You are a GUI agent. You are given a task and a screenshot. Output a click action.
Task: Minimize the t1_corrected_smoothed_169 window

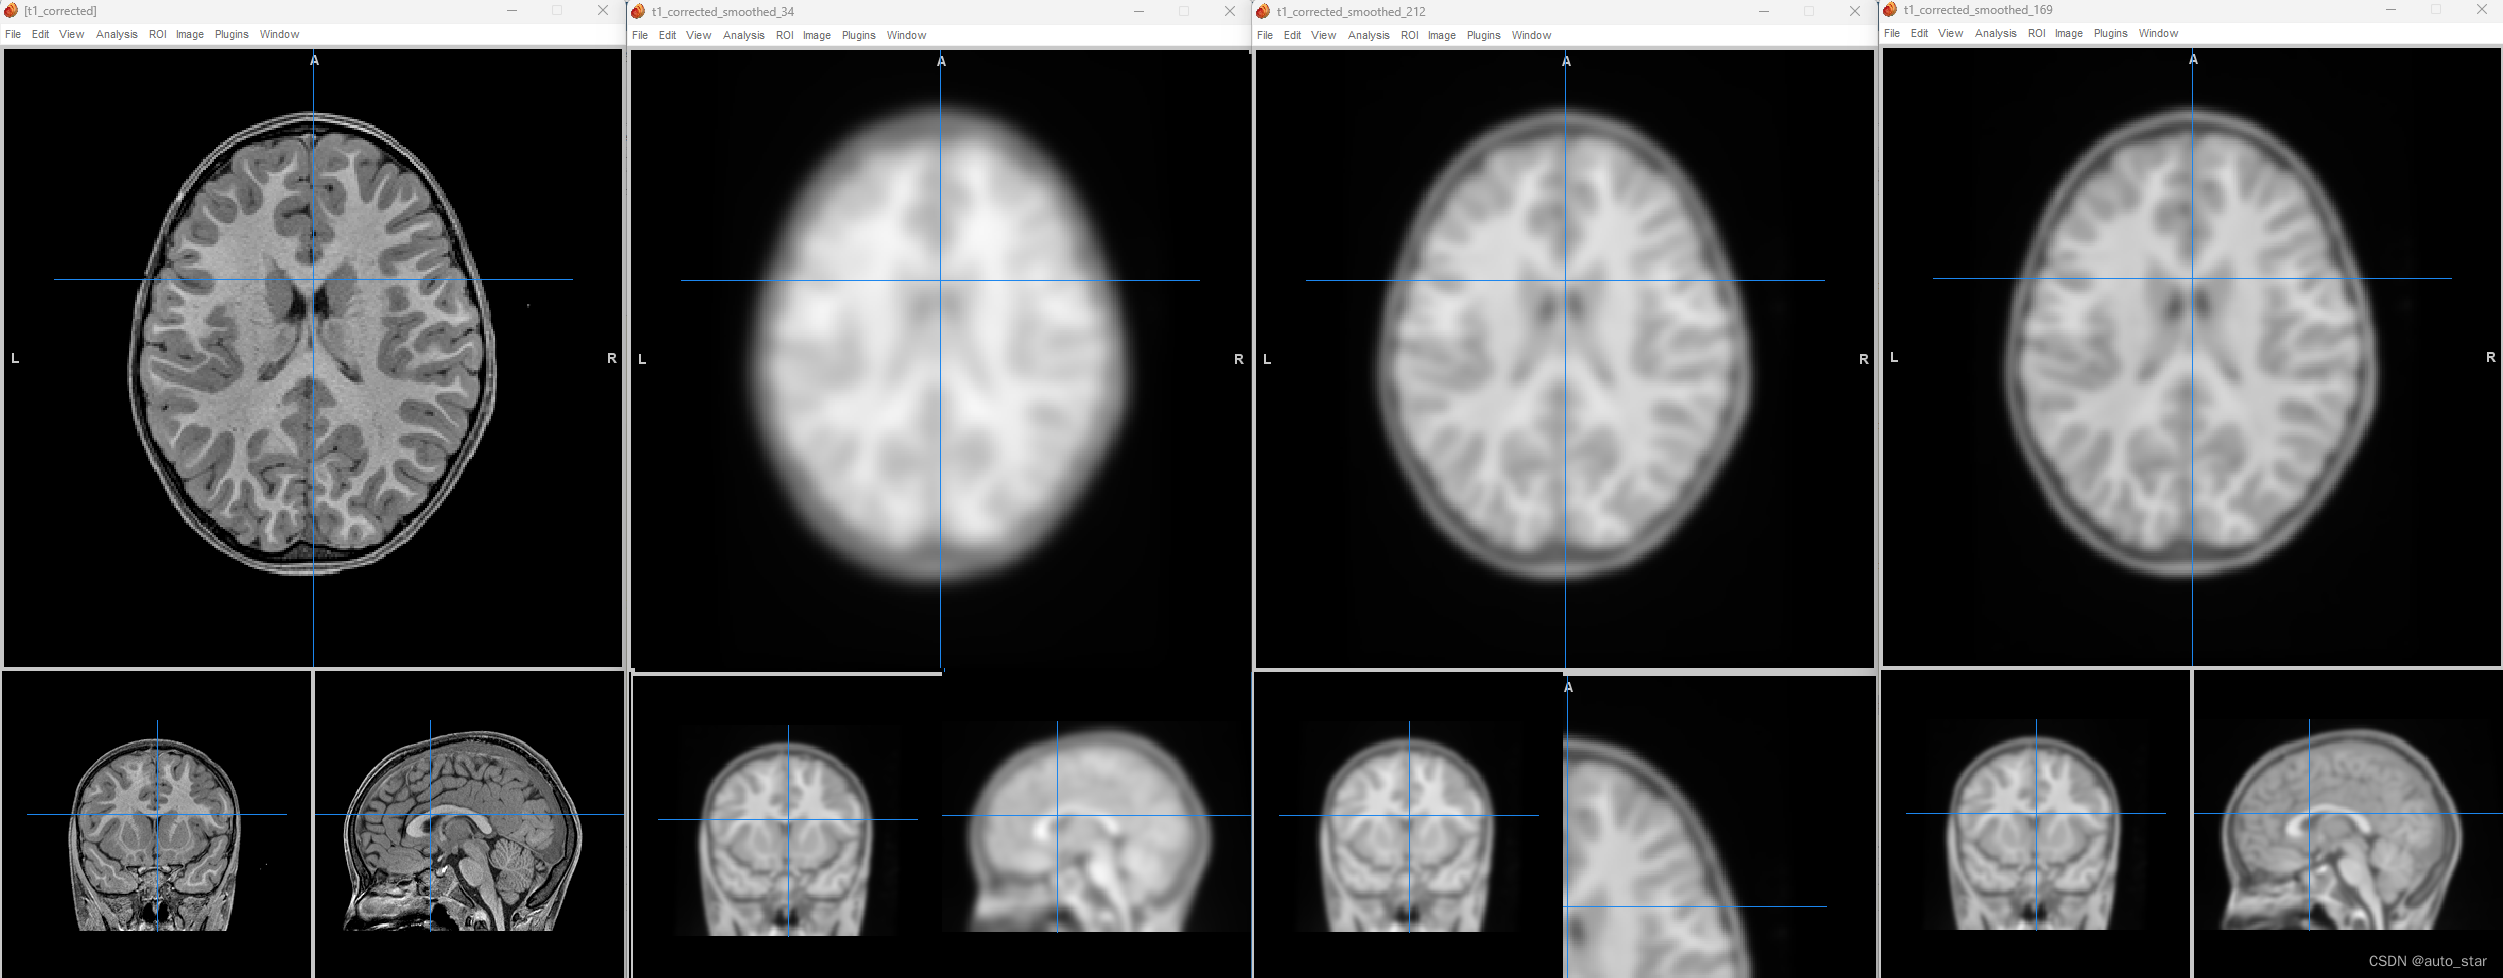tap(2391, 9)
